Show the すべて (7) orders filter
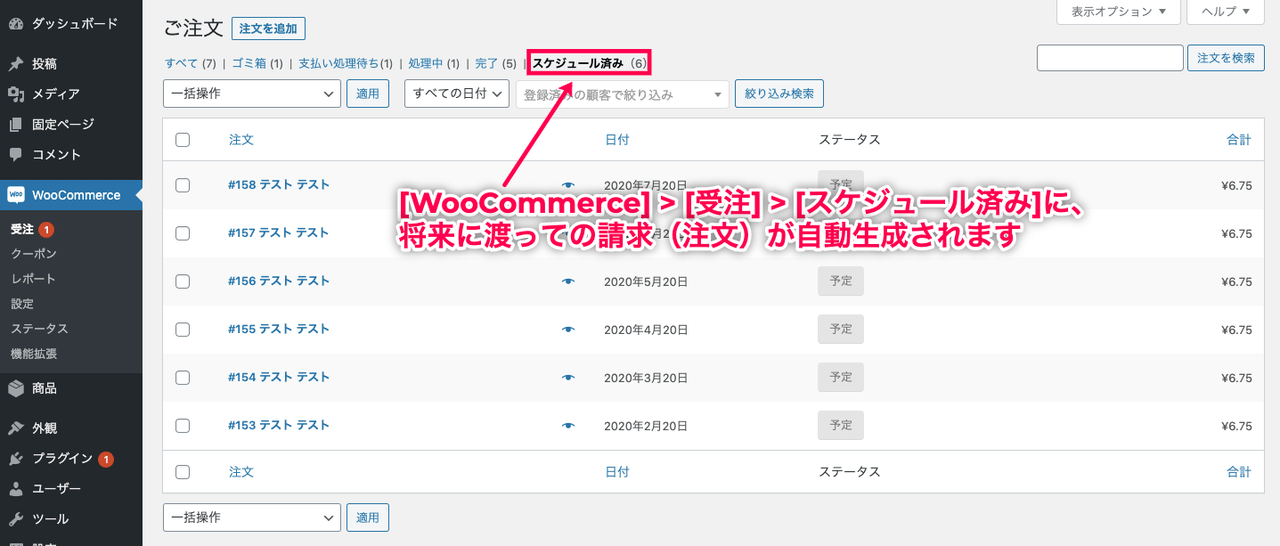The height and width of the screenshot is (546, 1280). click(x=190, y=64)
